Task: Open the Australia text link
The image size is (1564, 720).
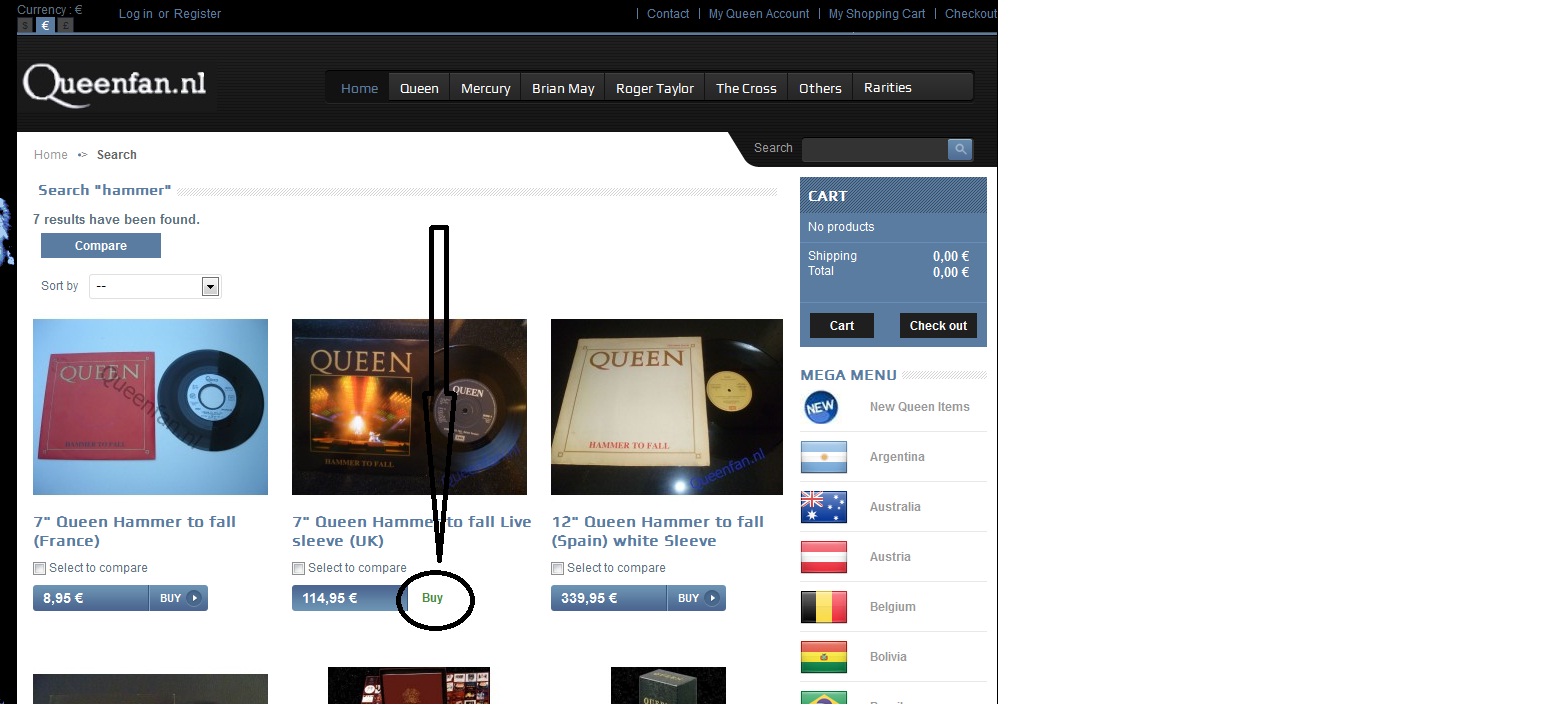Action: click(895, 507)
